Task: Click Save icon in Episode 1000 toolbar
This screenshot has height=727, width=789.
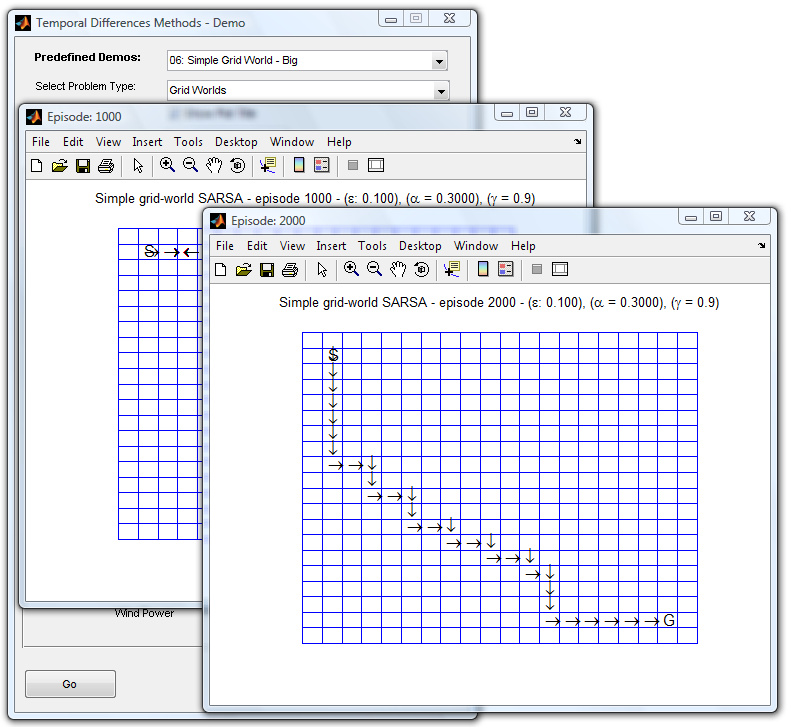Action: [x=83, y=166]
